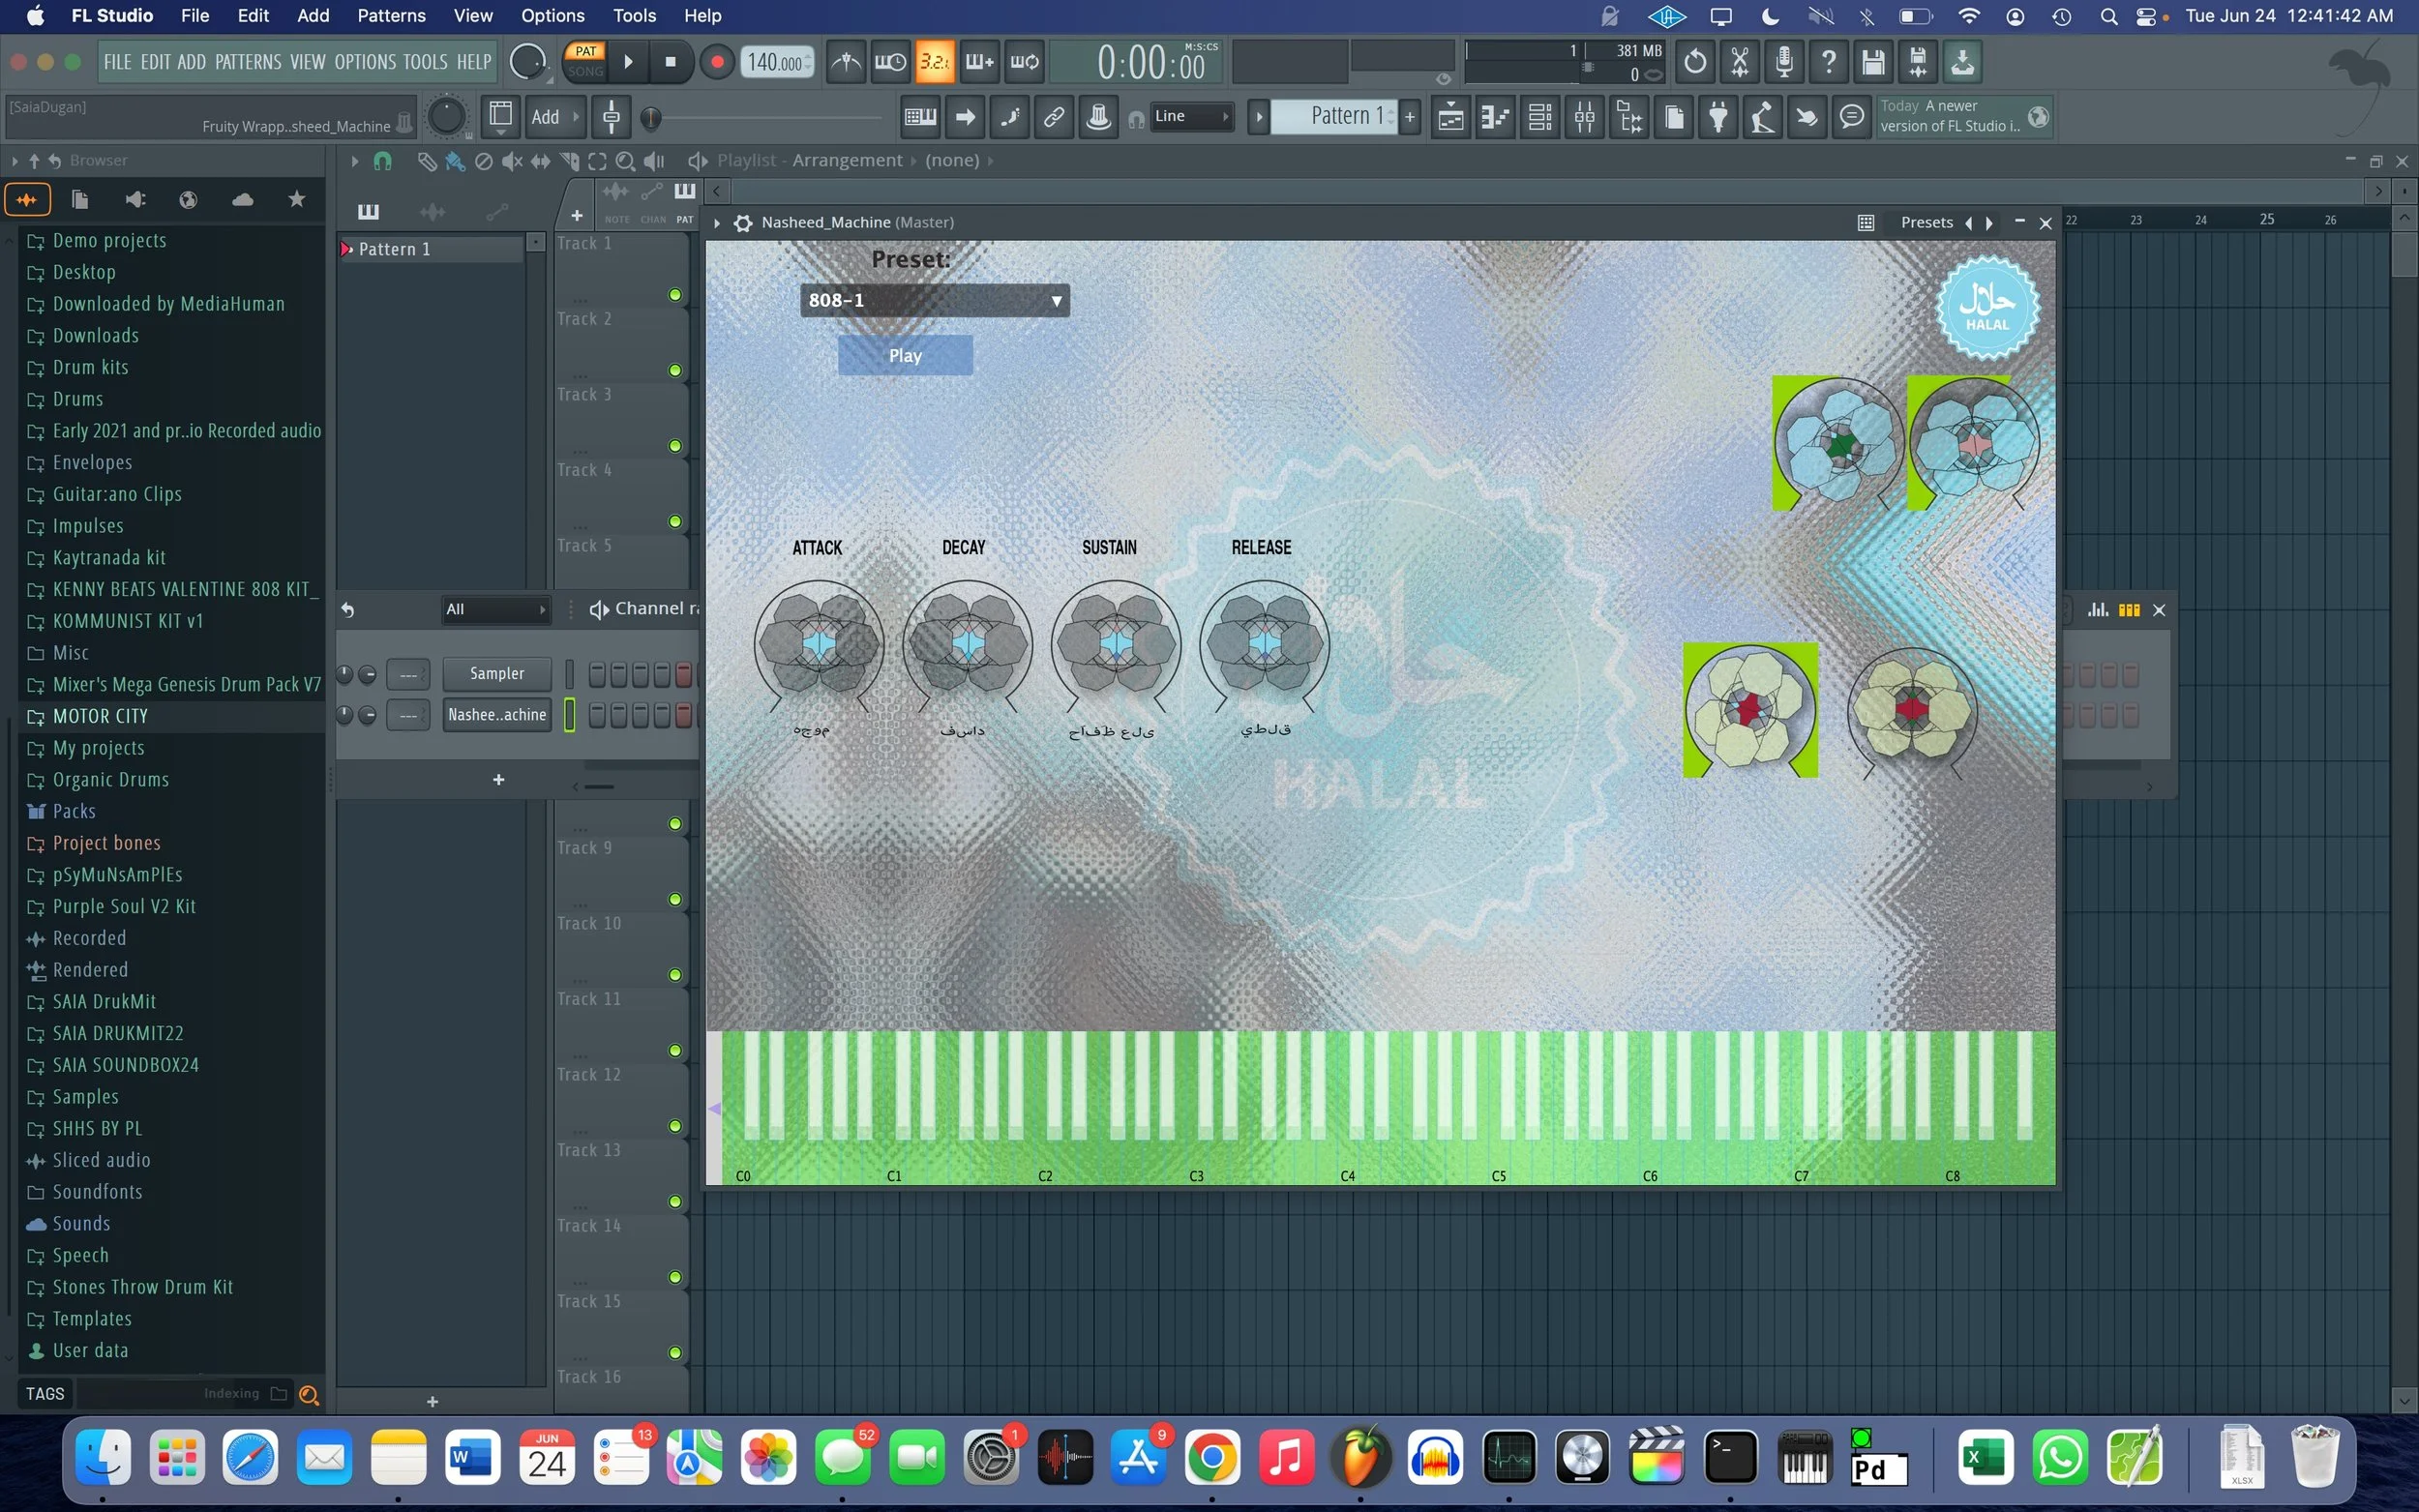Open the Tools menu in macOS menu bar
This screenshot has width=2419, height=1512.
tap(634, 16)
